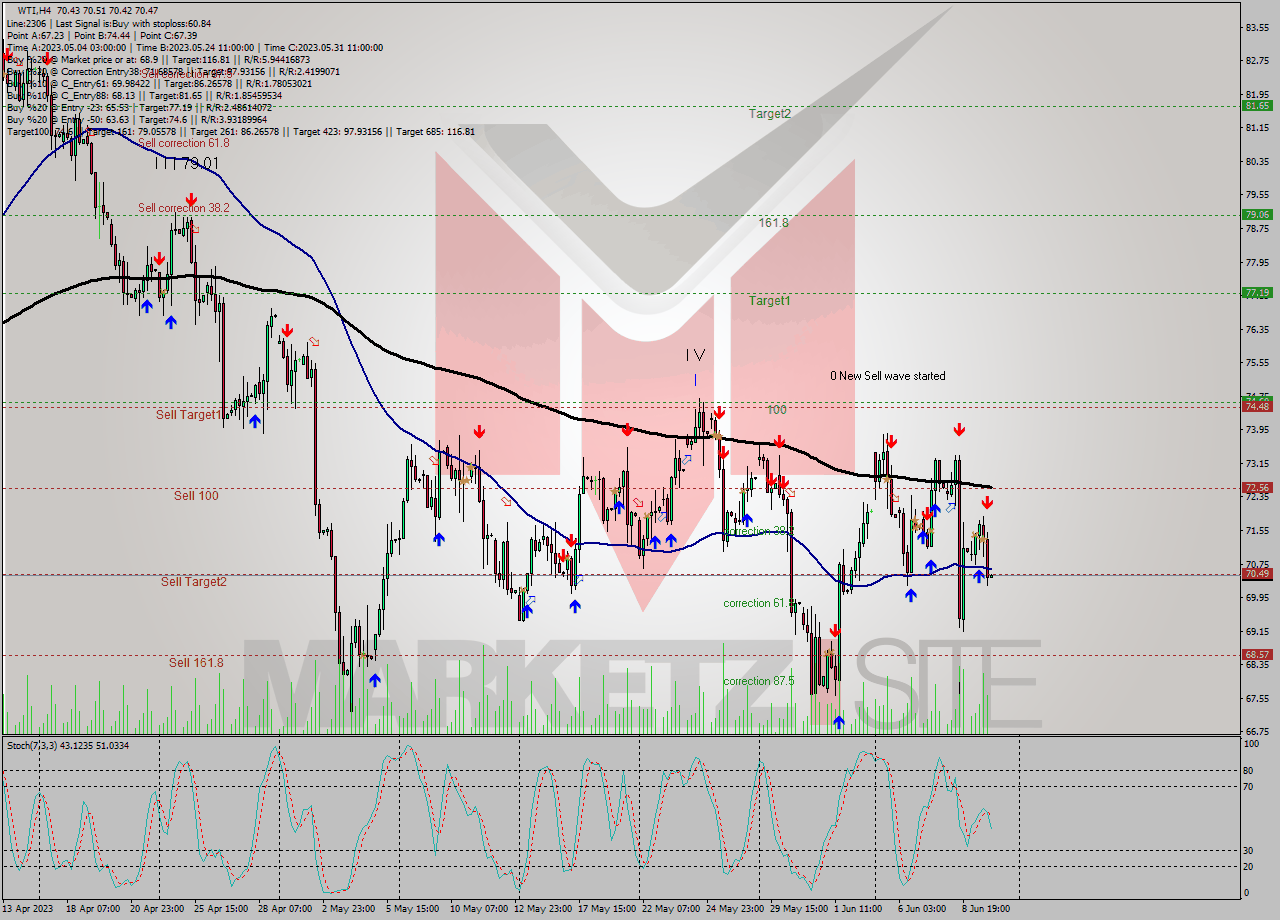Click the green 'correction 61.8' label
Viewport: 1280px width, 920px height.
point(759,603)
